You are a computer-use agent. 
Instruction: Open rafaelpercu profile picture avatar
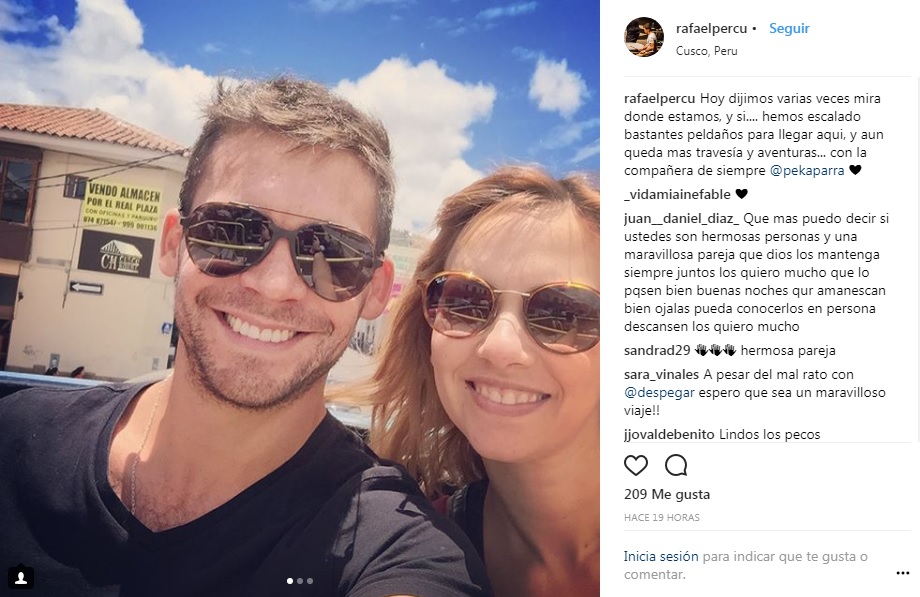click(644, 37)
